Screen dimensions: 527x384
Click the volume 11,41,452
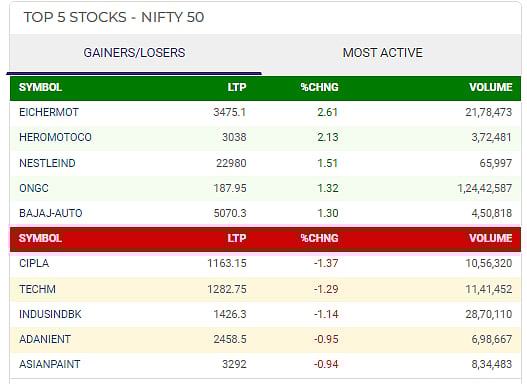[x=489, y=289]
